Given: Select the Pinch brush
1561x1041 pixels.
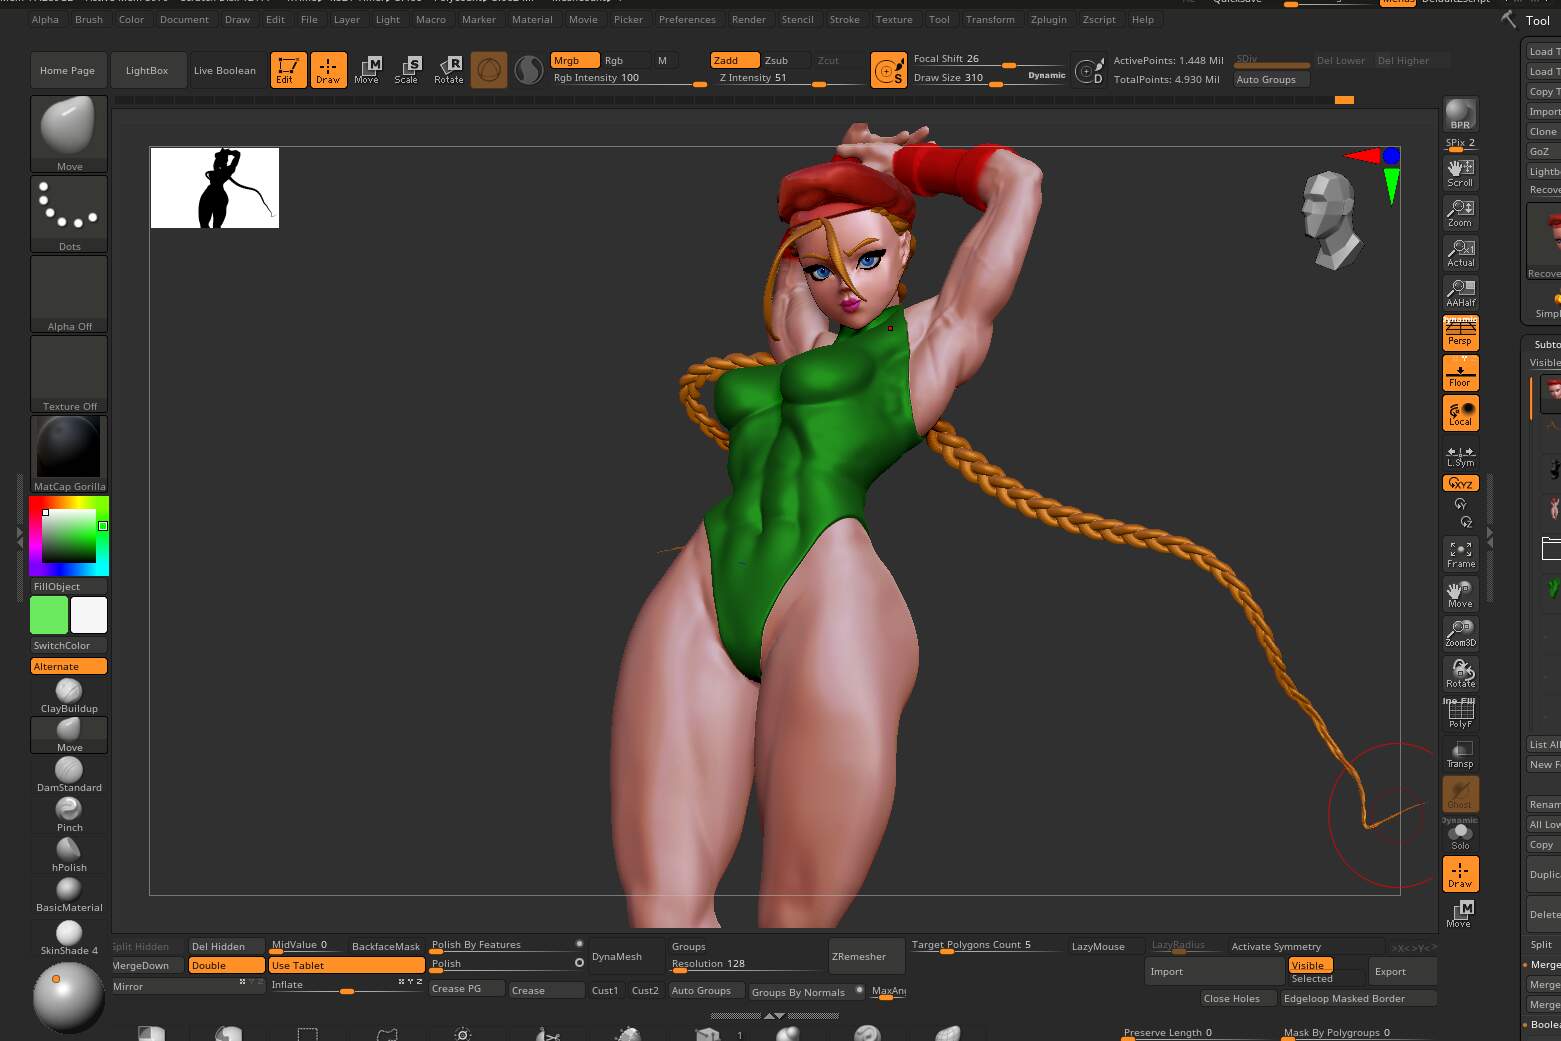Looking at the screenshot, I should pyautogui.click(x=69, y=815).
